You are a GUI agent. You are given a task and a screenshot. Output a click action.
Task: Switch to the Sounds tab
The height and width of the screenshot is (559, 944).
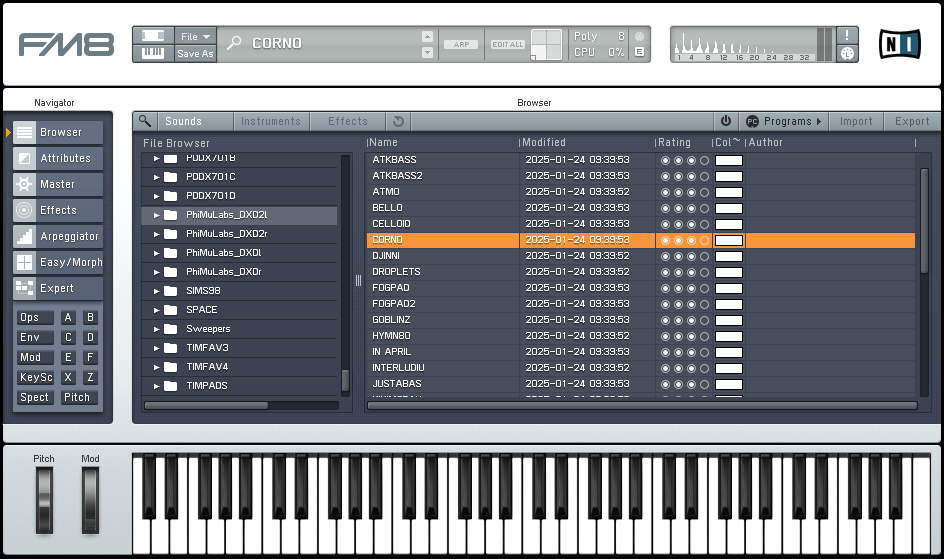(x=184, y=121)
